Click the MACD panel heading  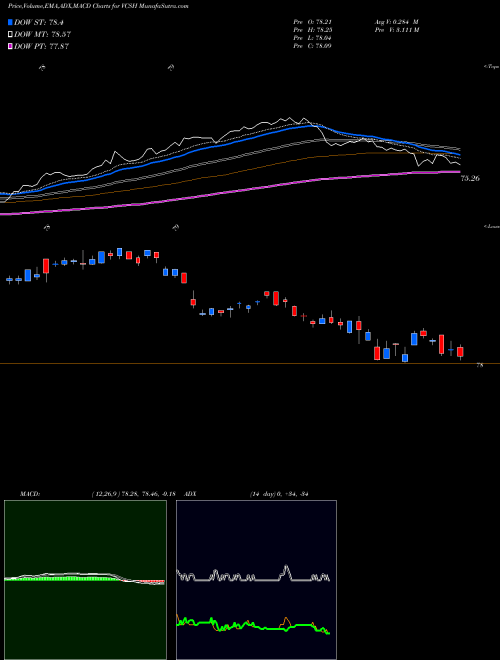click(29, 494)
